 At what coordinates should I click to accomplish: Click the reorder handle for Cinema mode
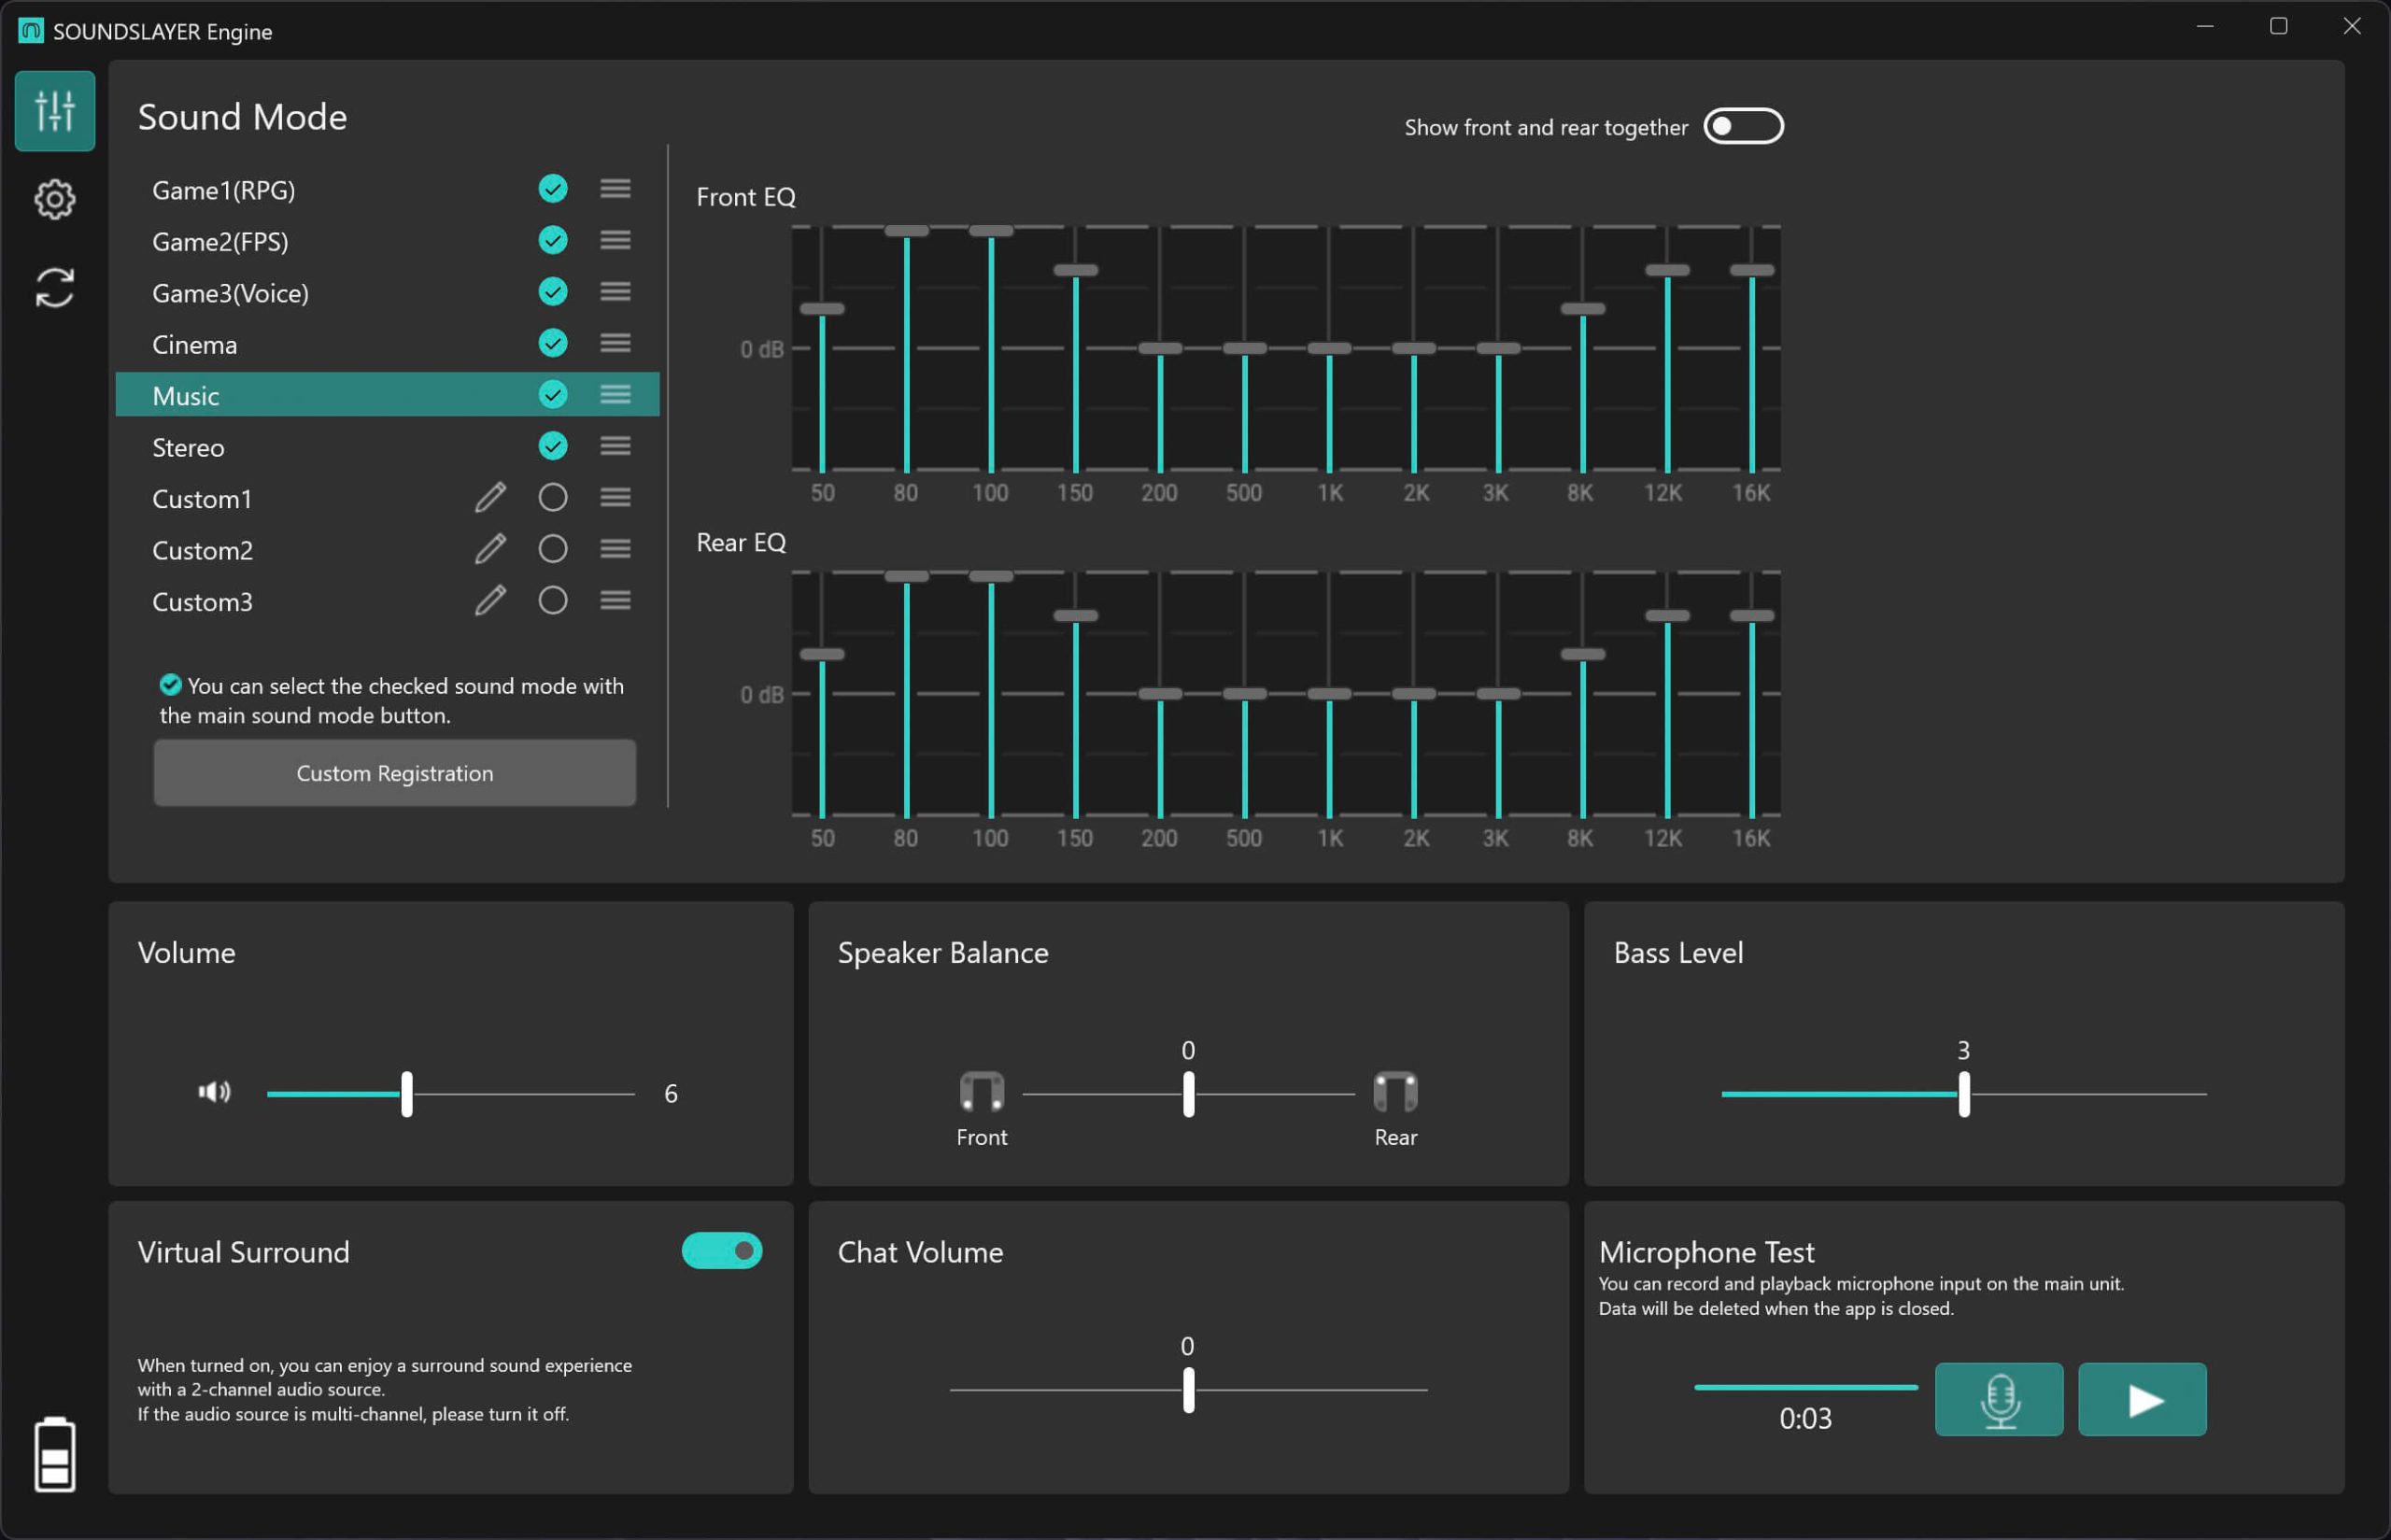pos(615,343)
